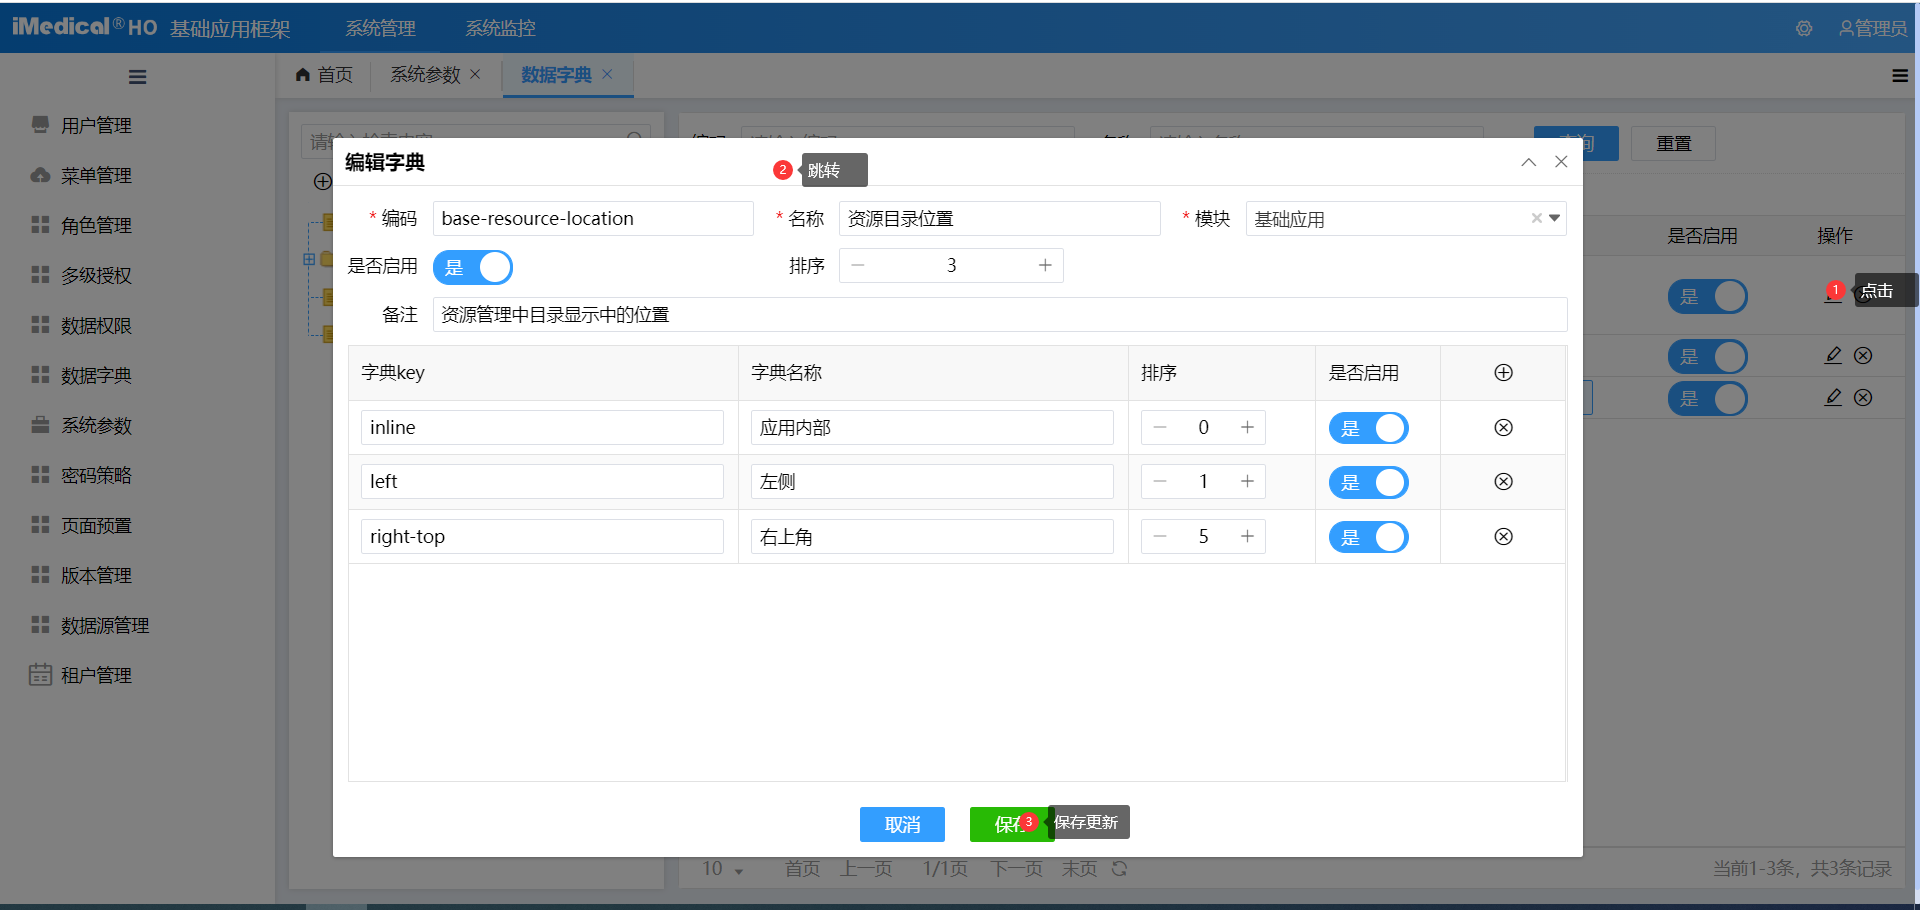Image resolution: width=1920 pixels, height=910 pixels.
Task: Click the 重置 button
Action: tap(1673, 144)
